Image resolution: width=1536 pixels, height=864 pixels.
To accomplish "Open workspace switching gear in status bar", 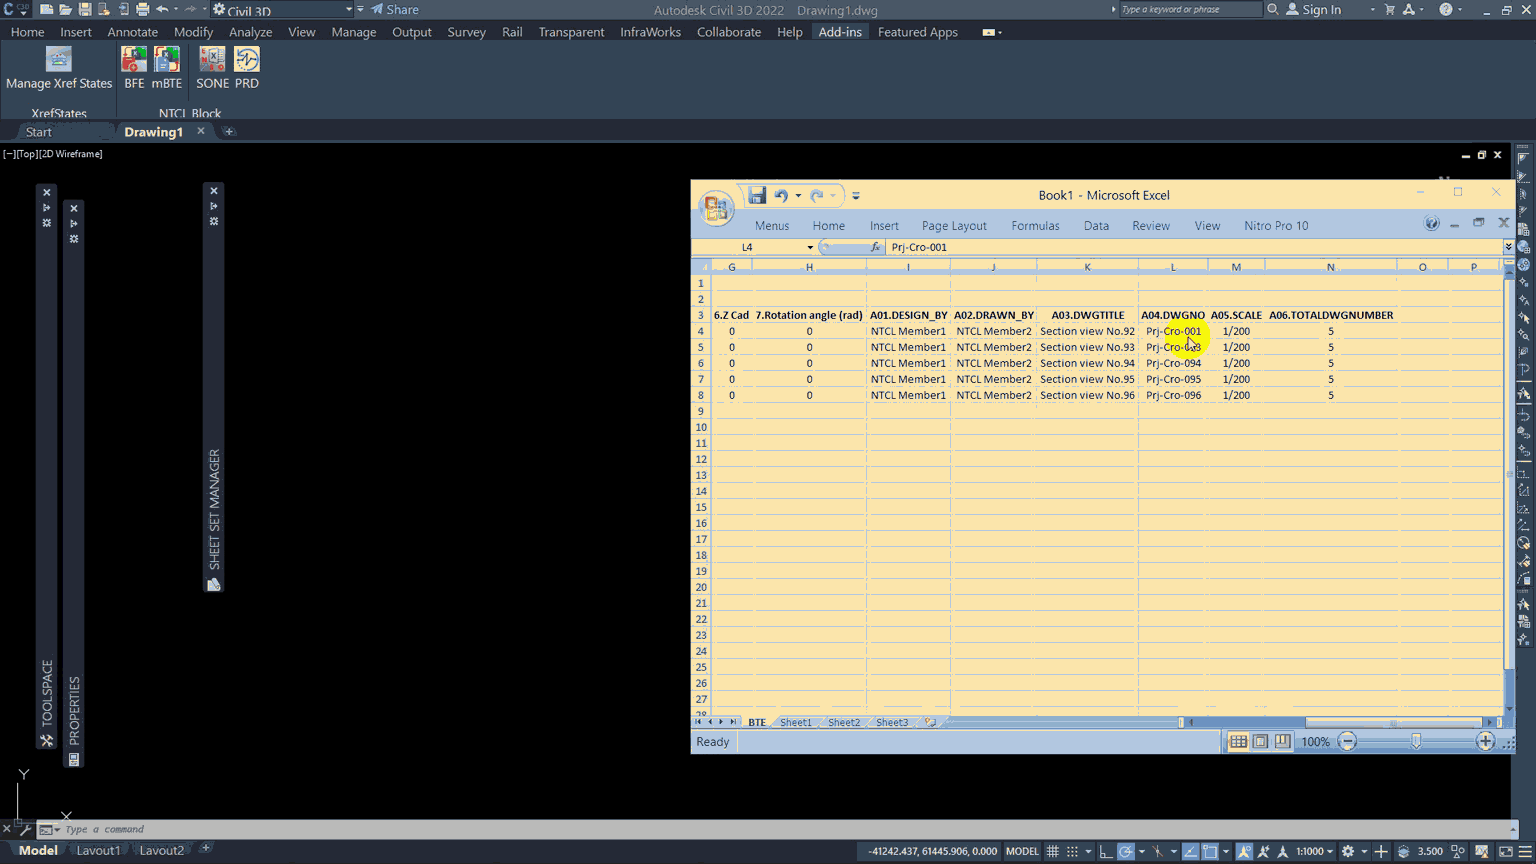I will point(1348,851).
